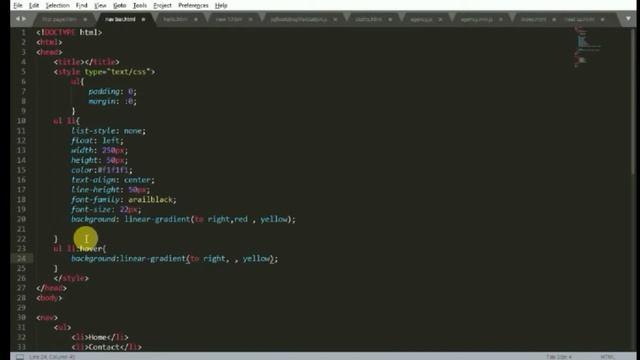
Task: Select the currently active file tab
Action: (120, 19)
